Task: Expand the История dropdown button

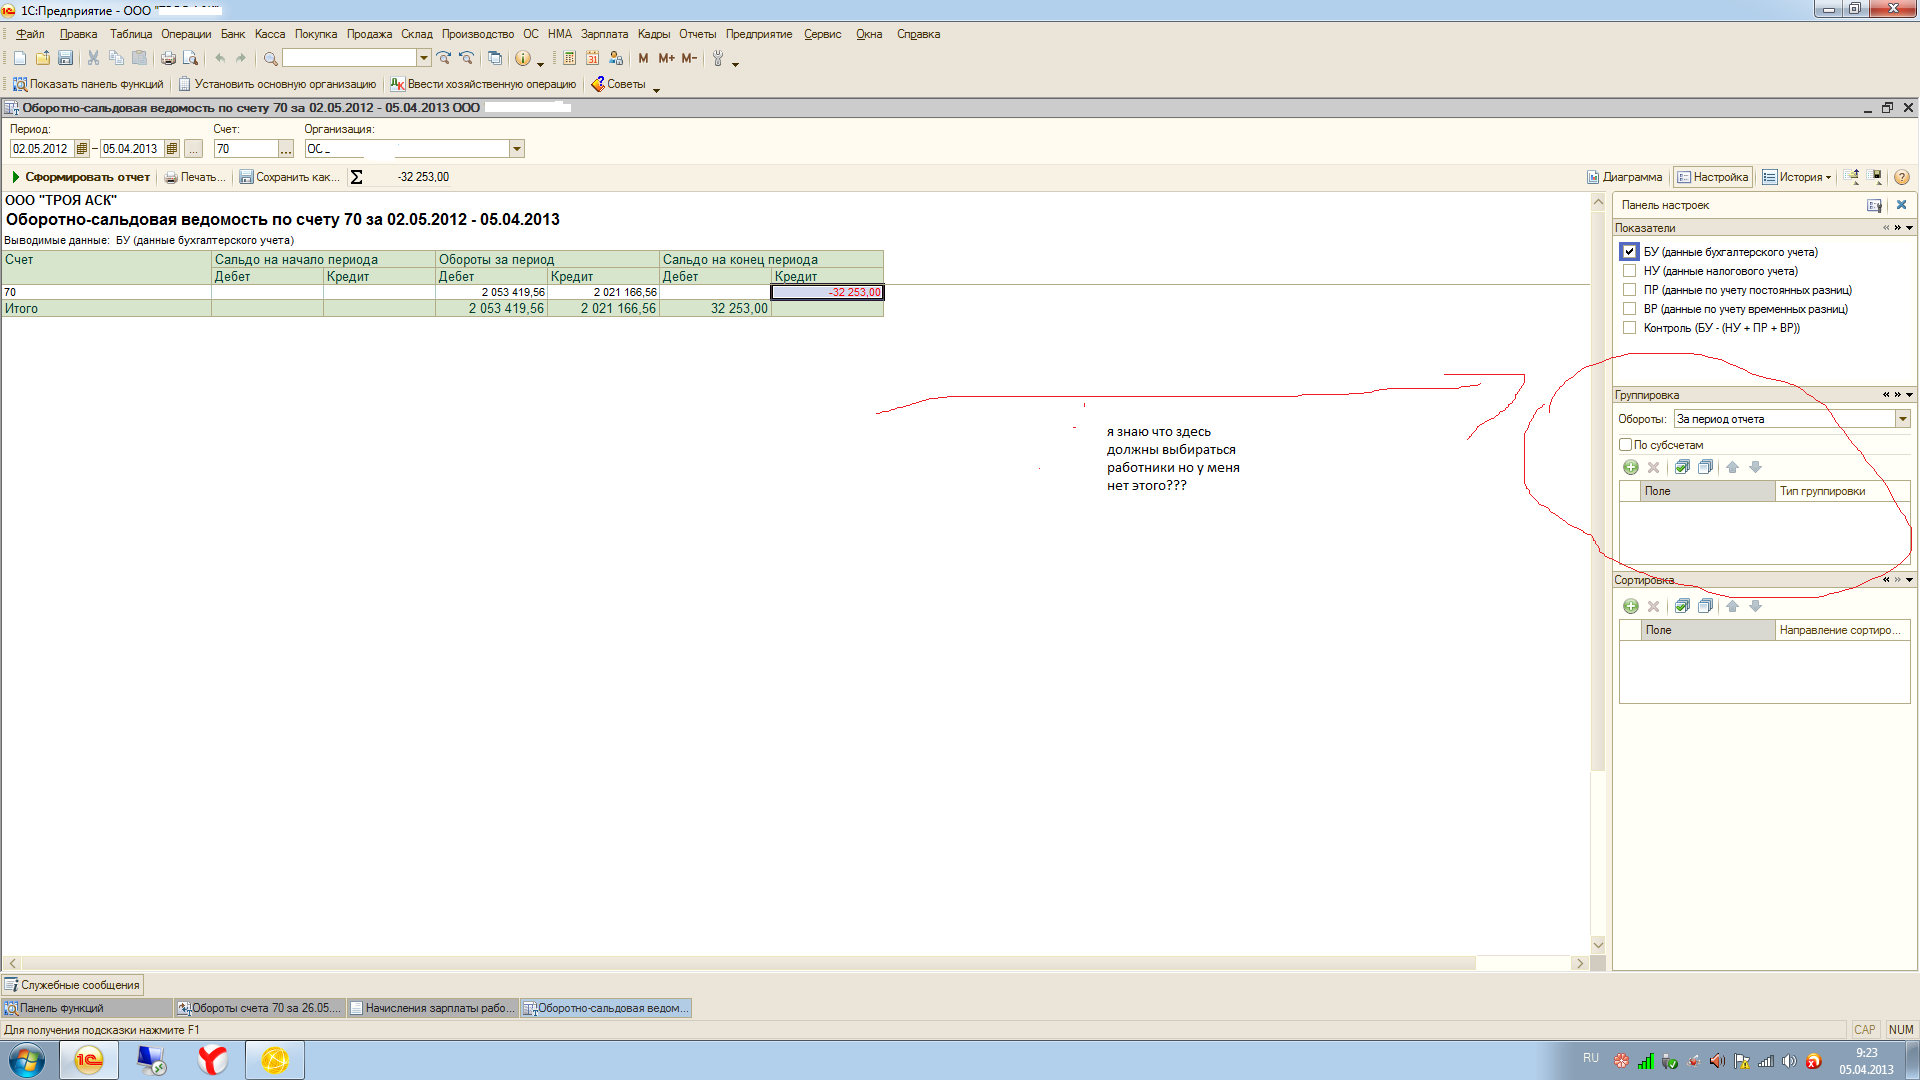Action: (x=1797, y=177)
